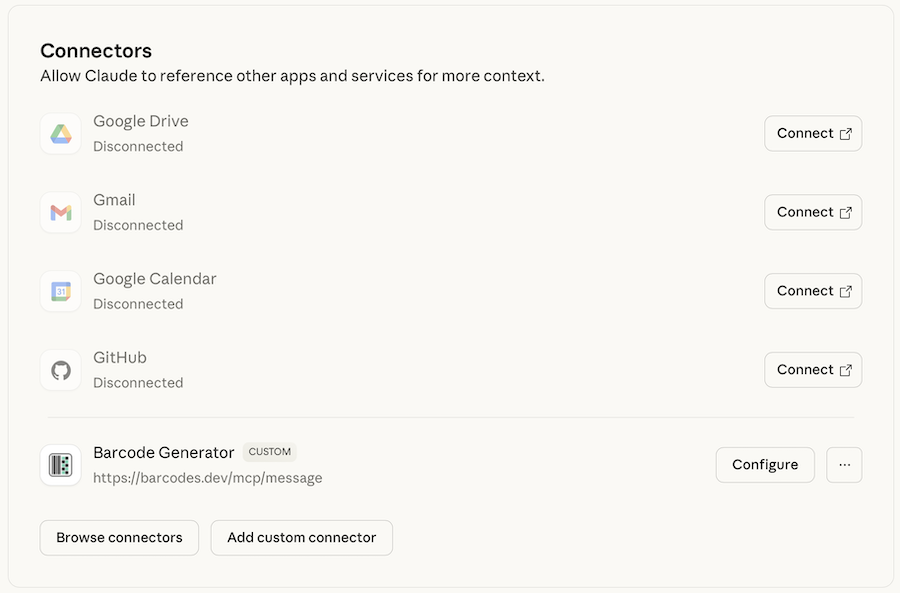Click Add custom connector
Screen dimensions: 900x593
[301, 538]
